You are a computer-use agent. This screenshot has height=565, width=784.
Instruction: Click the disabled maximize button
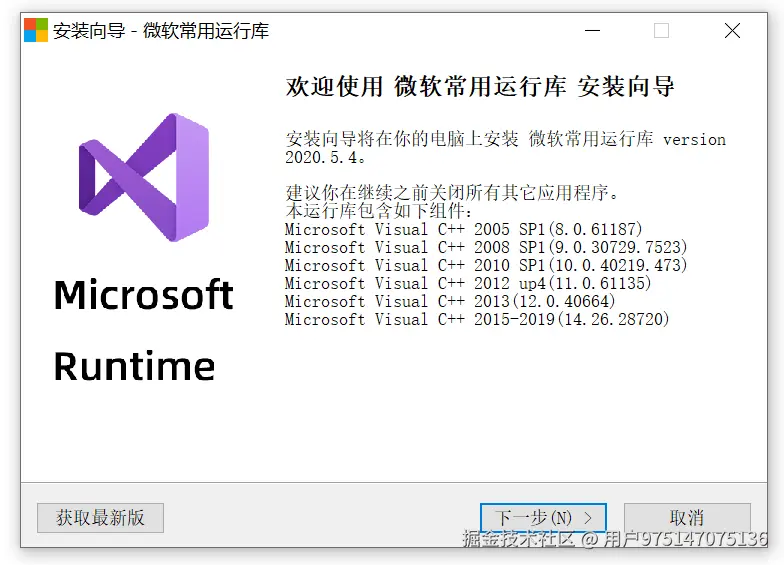pos(662,30)
